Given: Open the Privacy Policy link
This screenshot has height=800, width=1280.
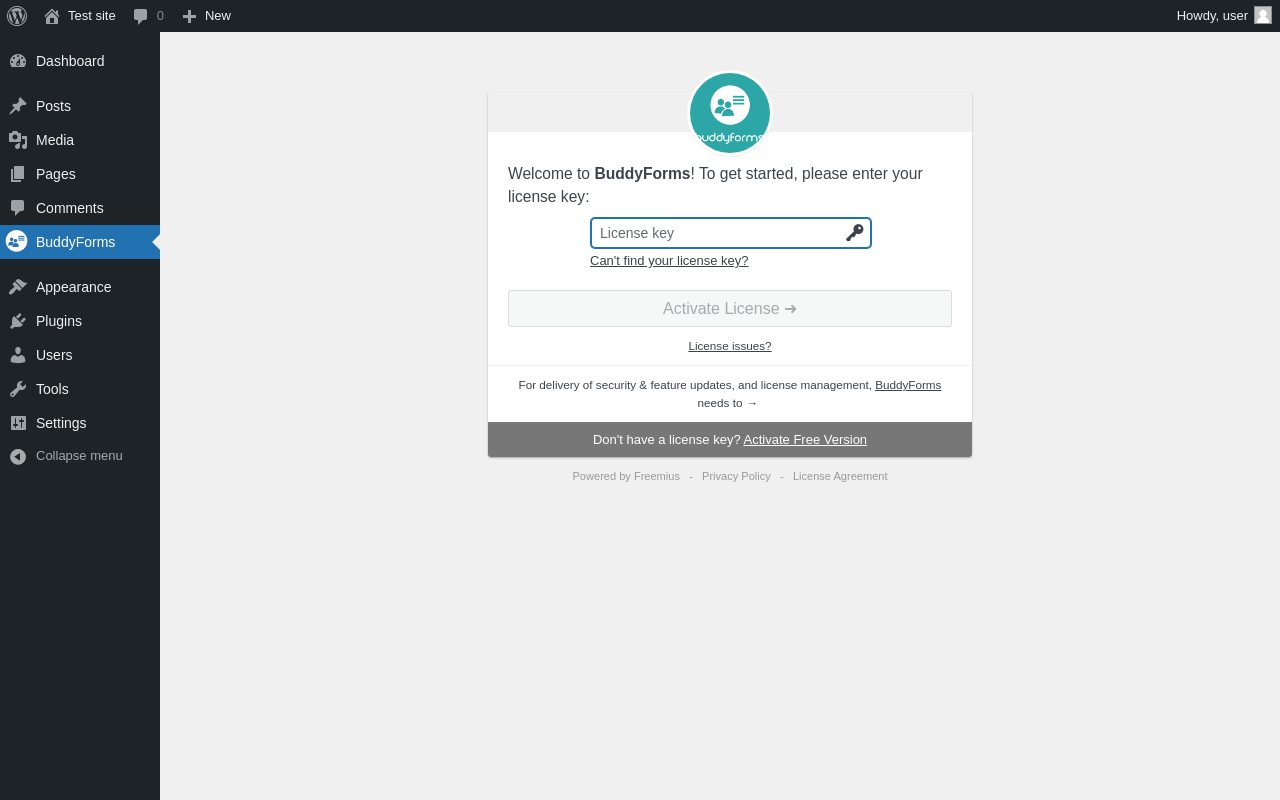Looking at the screenshot, I should click(736, 476).
